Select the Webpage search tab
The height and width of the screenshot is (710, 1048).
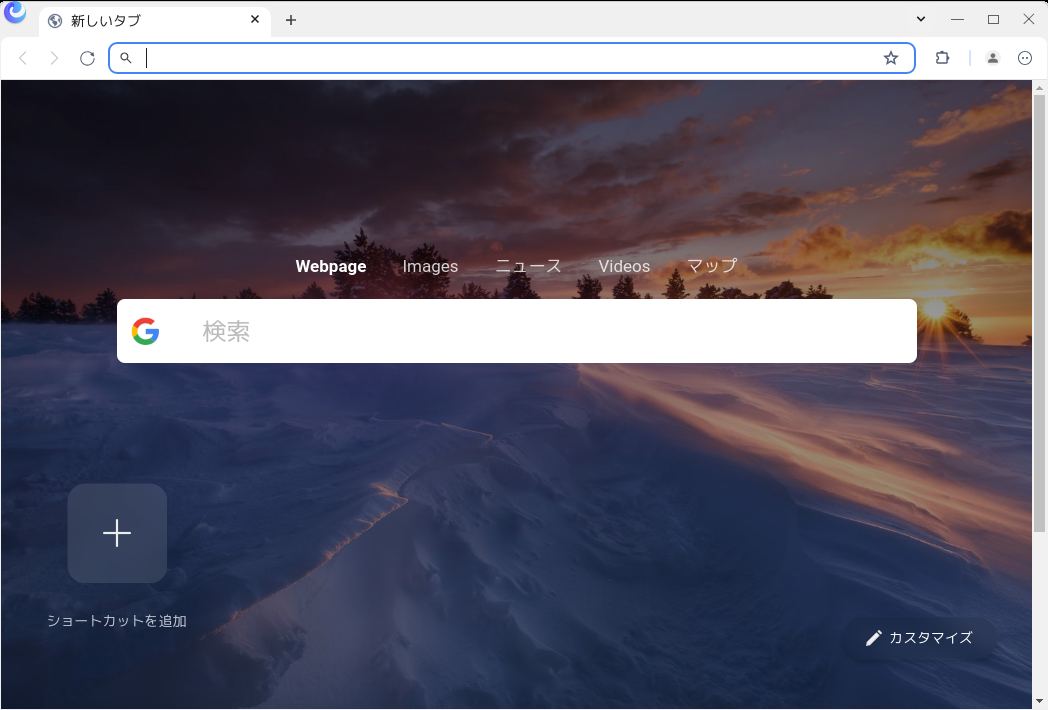331,266
